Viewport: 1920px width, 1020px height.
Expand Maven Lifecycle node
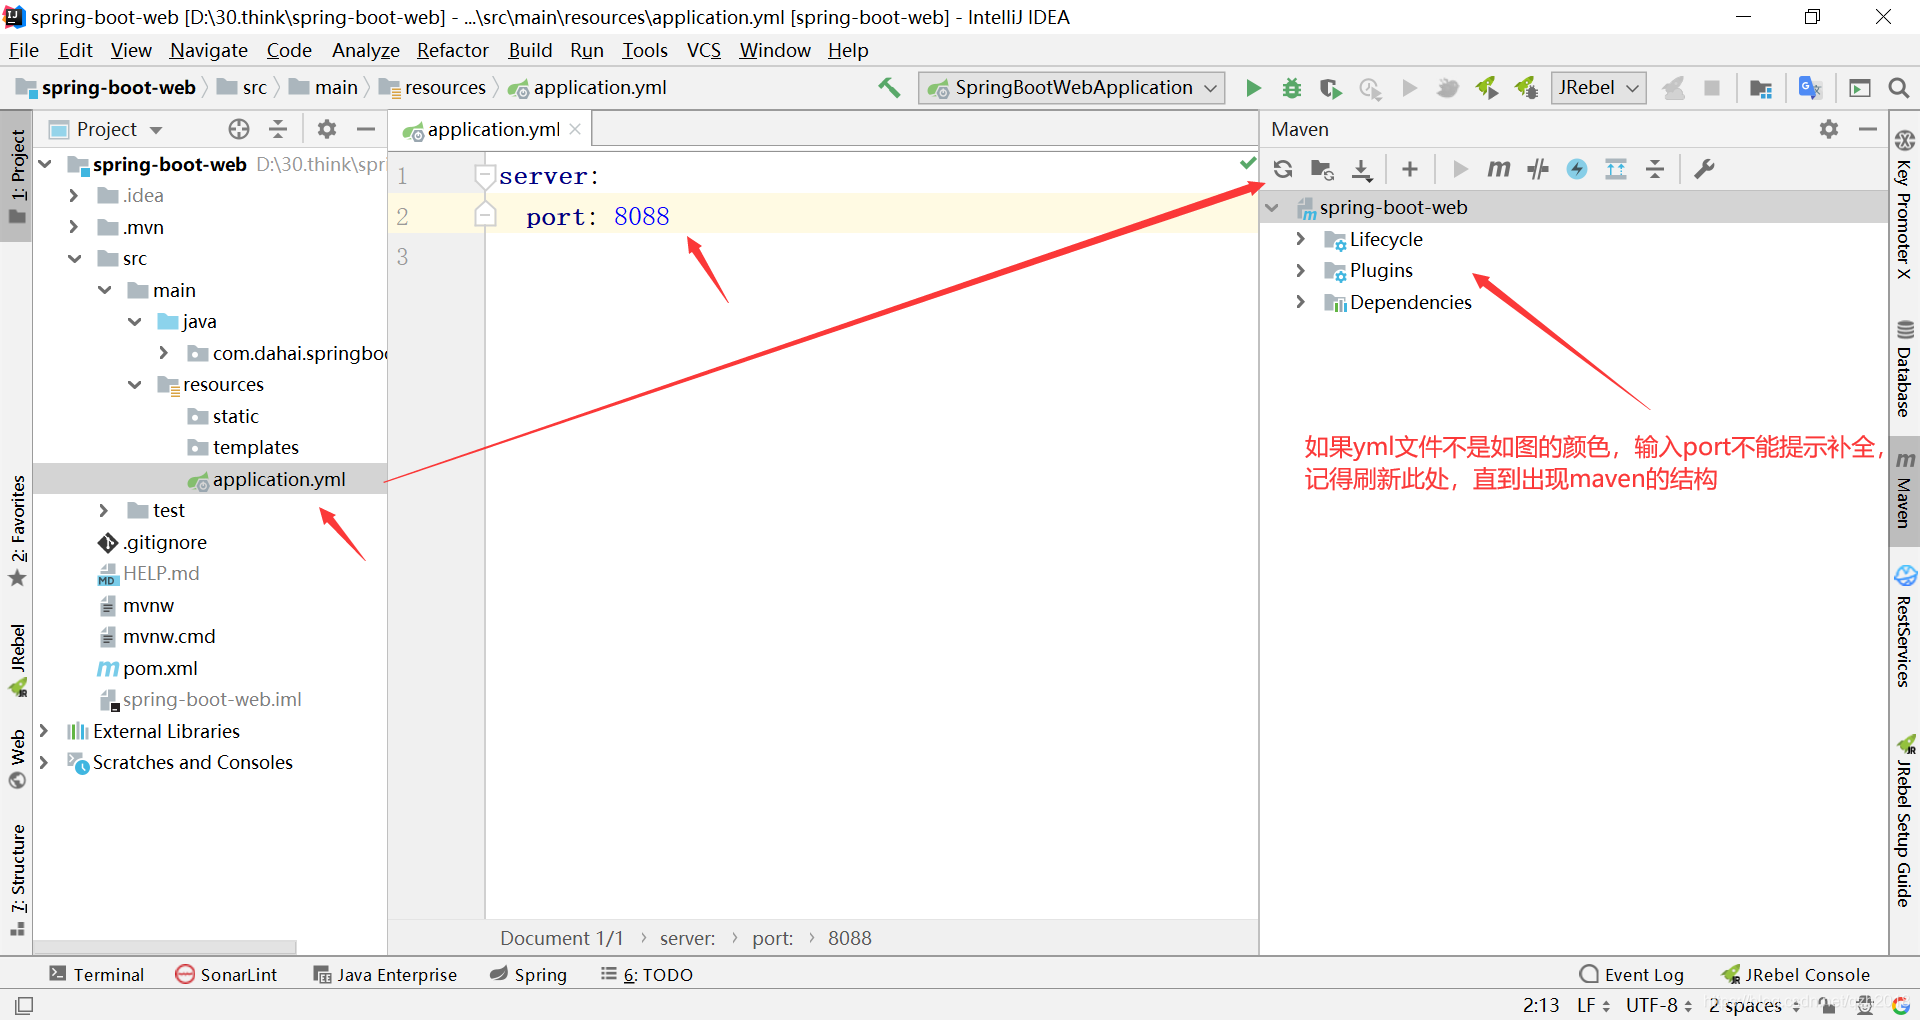1300,239
